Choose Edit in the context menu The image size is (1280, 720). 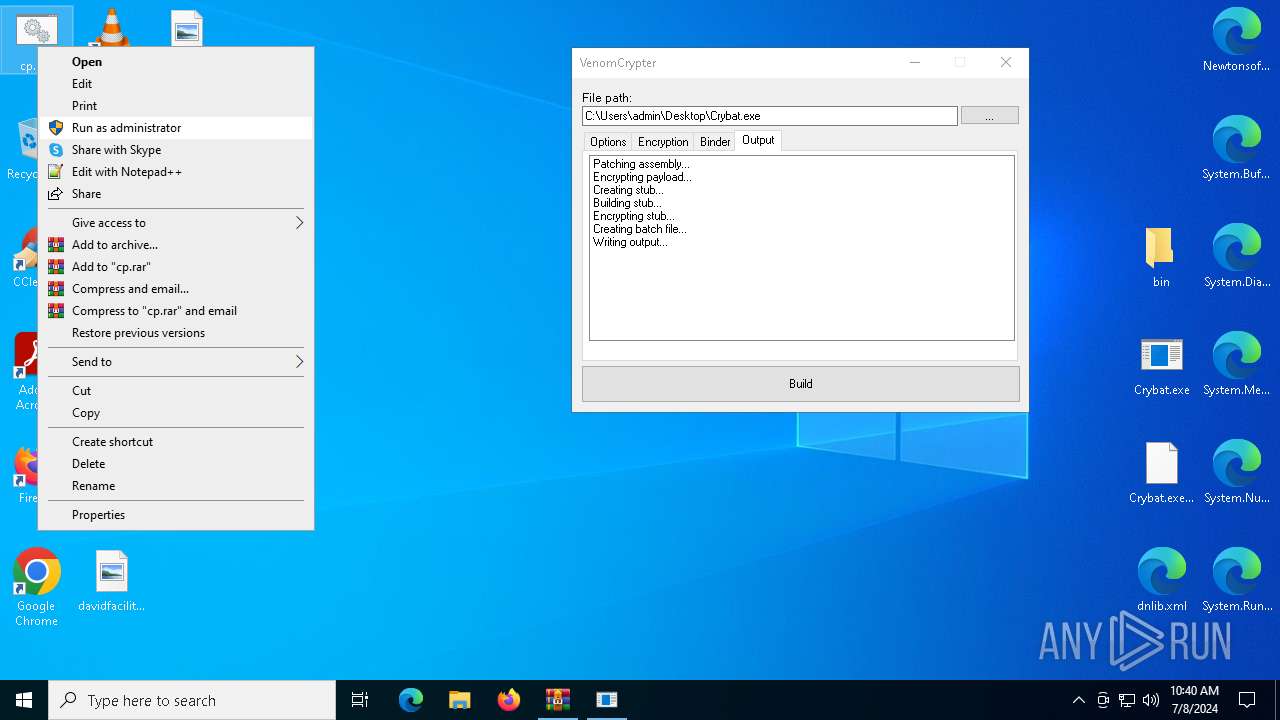click(176, 84)
